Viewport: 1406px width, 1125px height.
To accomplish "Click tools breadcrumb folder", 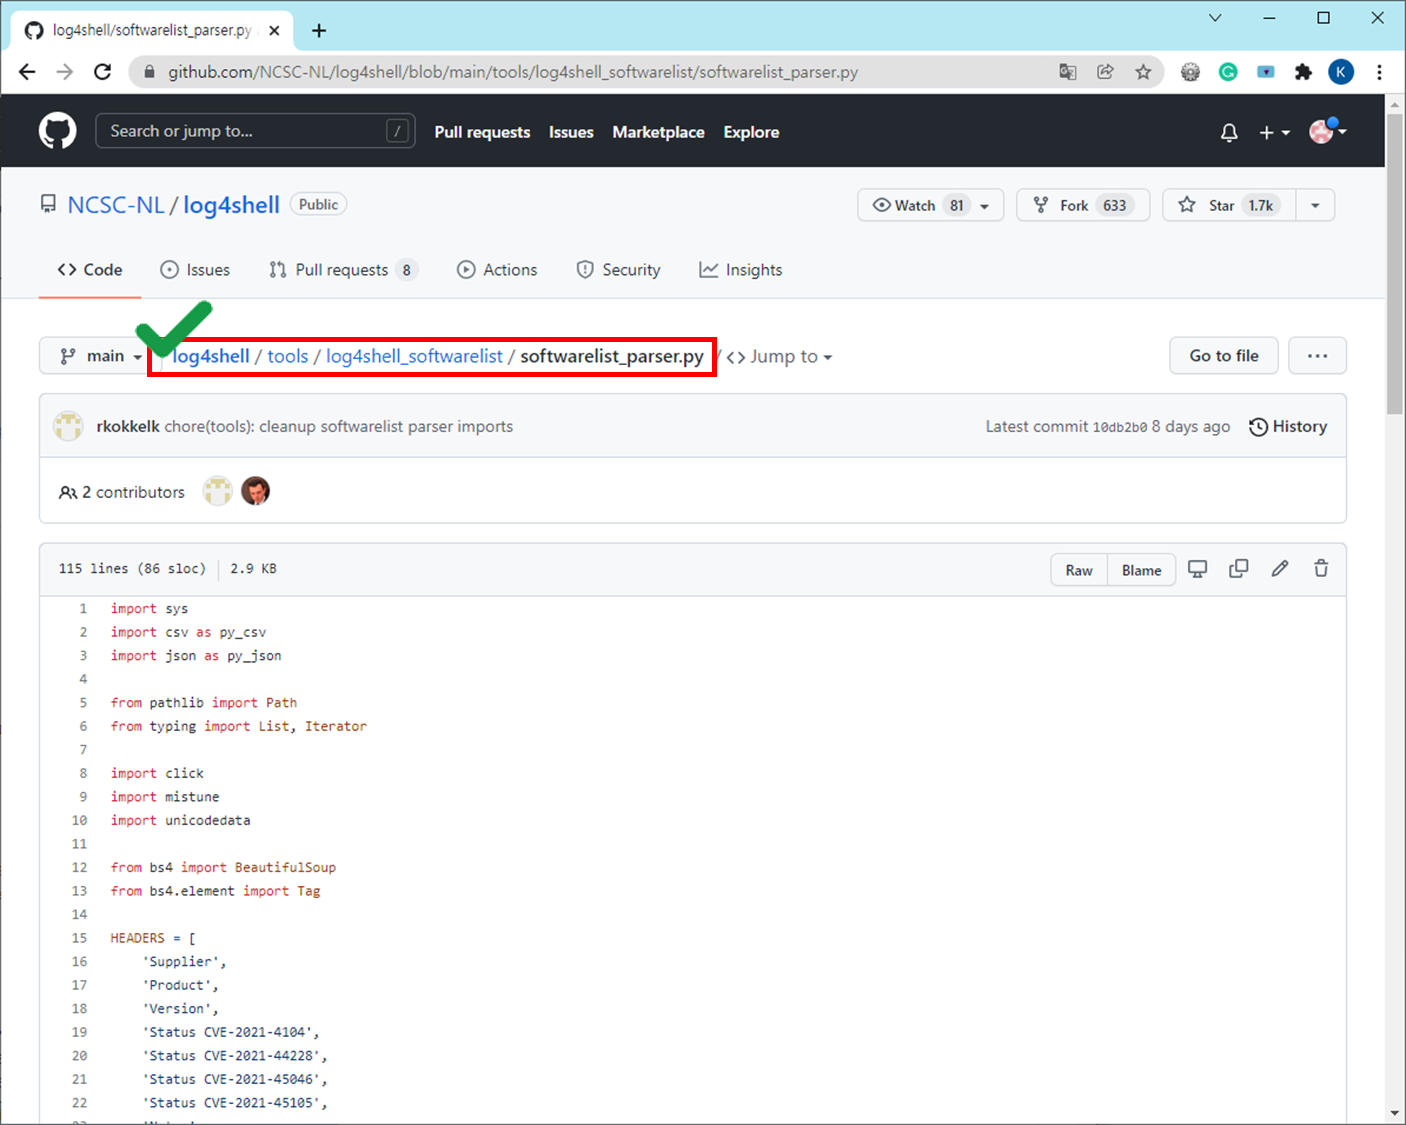I will click(x=288, y=356).
